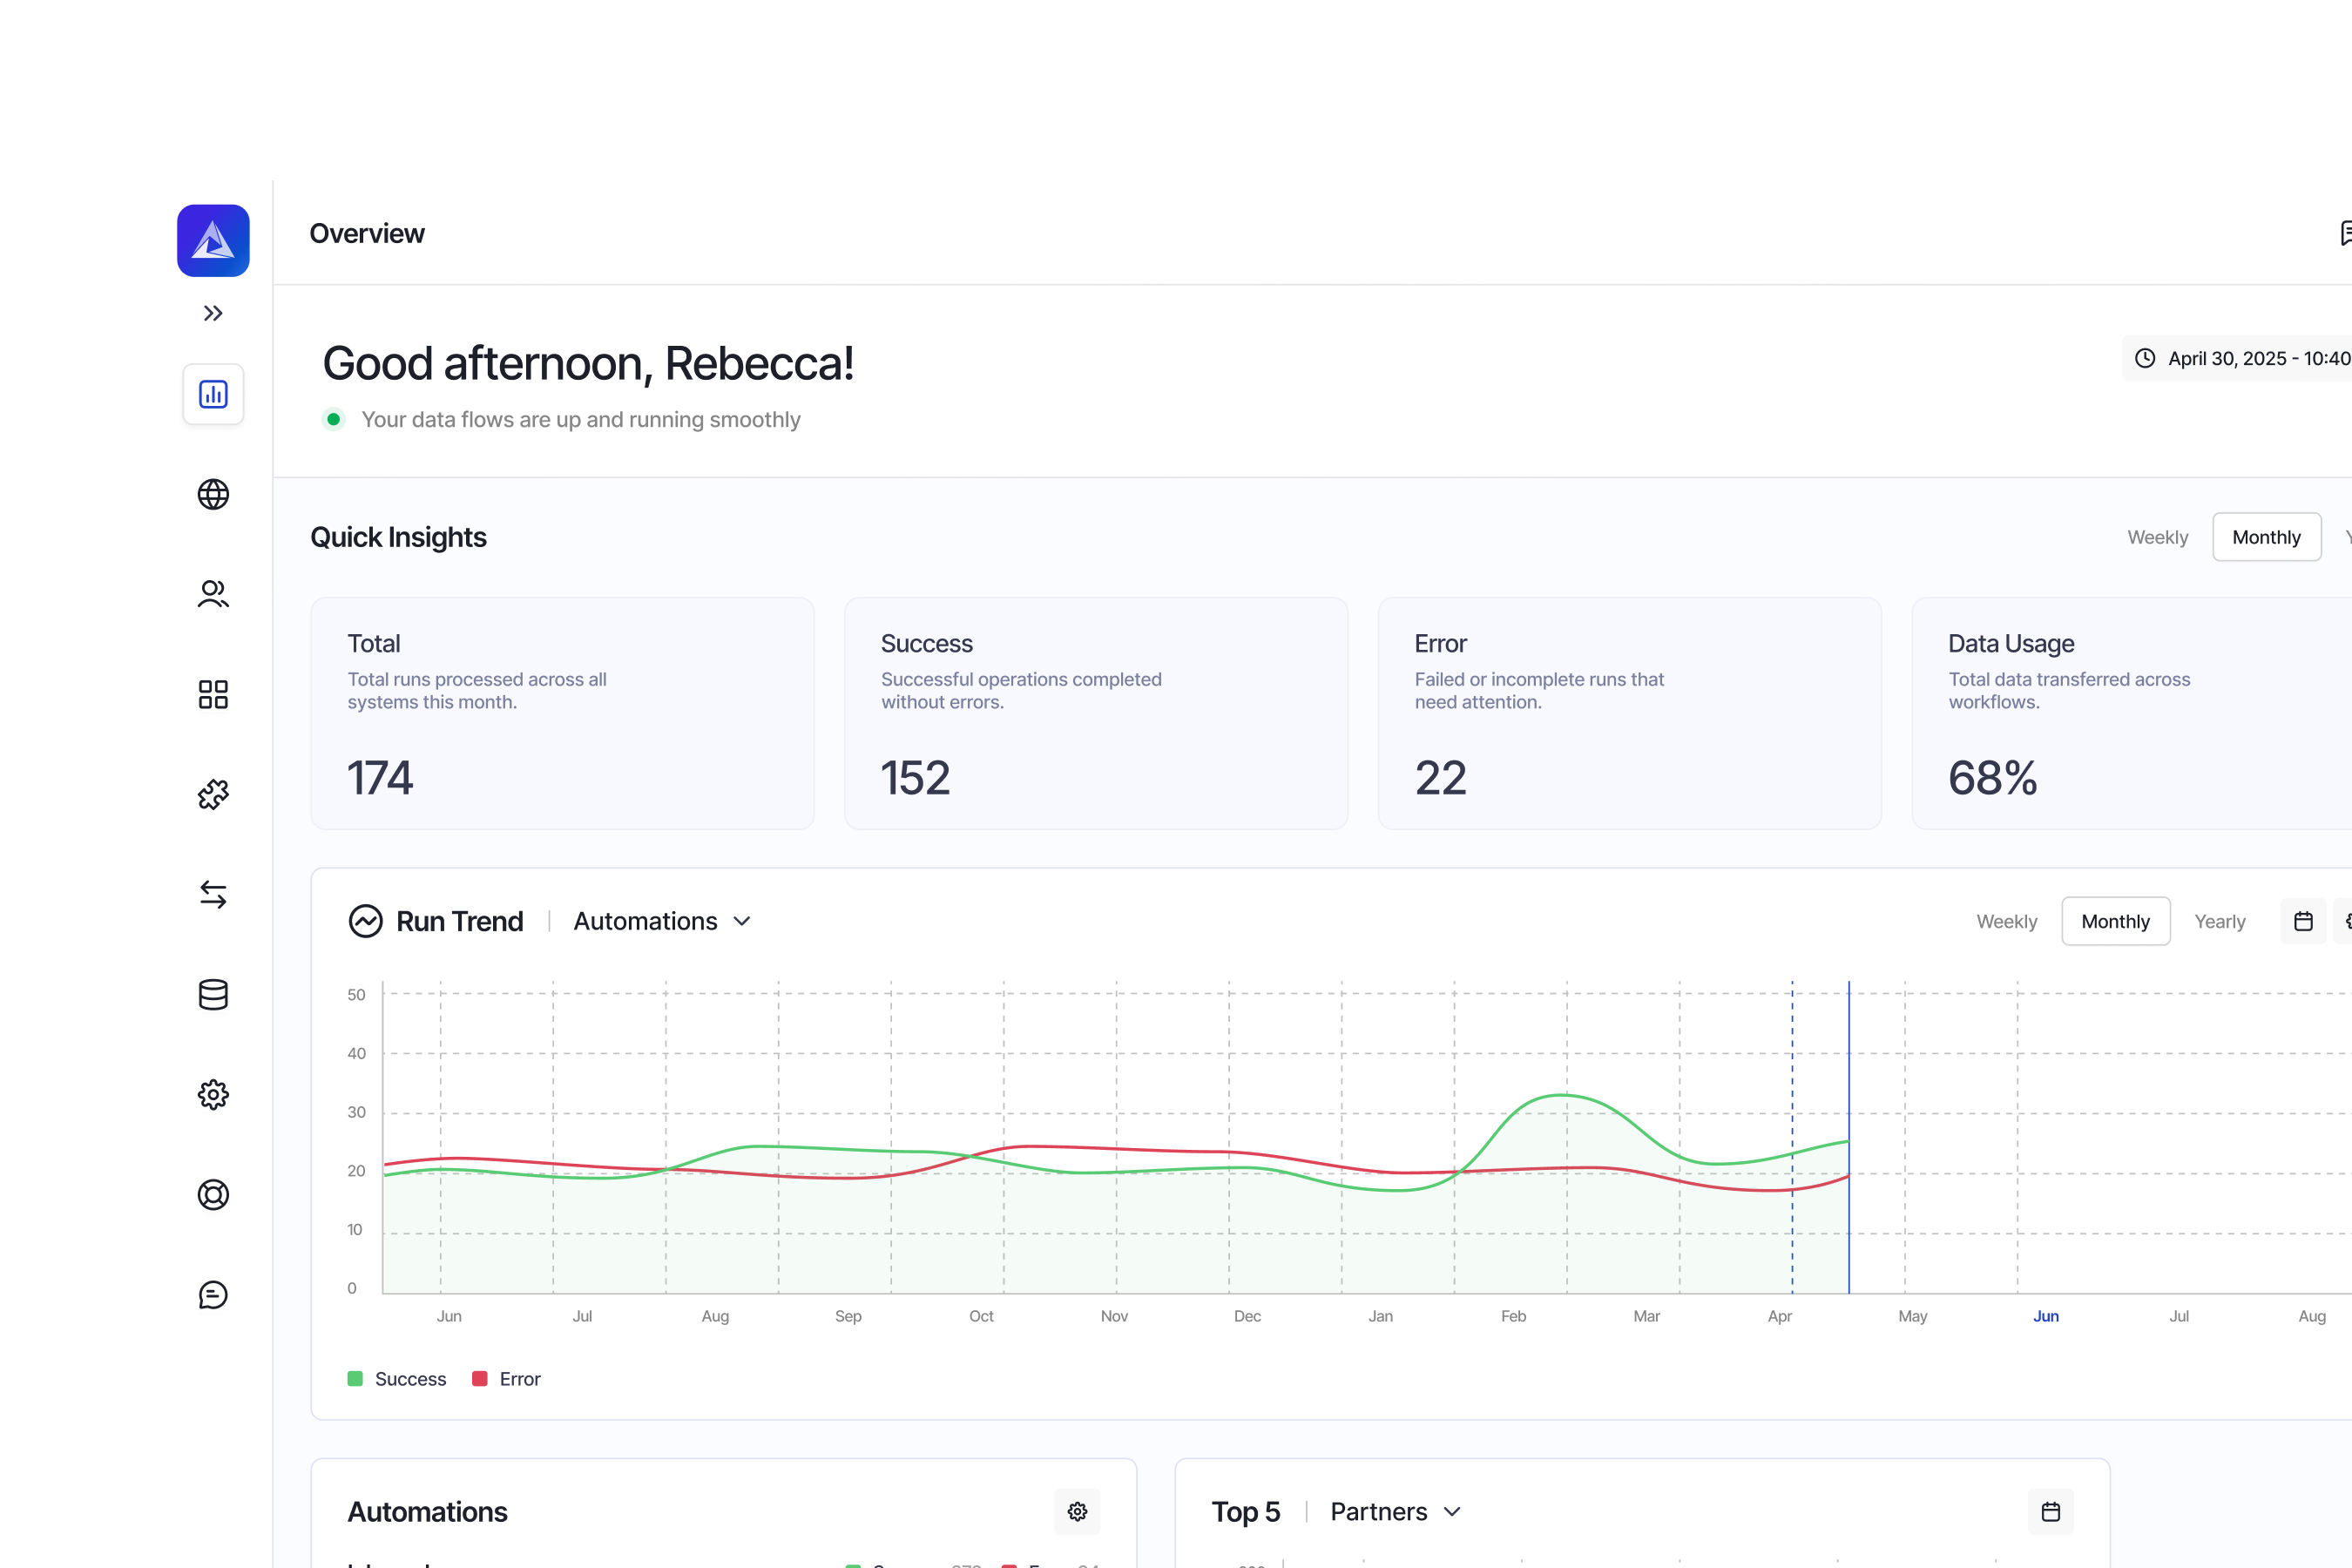
Task: Open Run Trend calendar date picker
Action: [x=2303, y=921]
